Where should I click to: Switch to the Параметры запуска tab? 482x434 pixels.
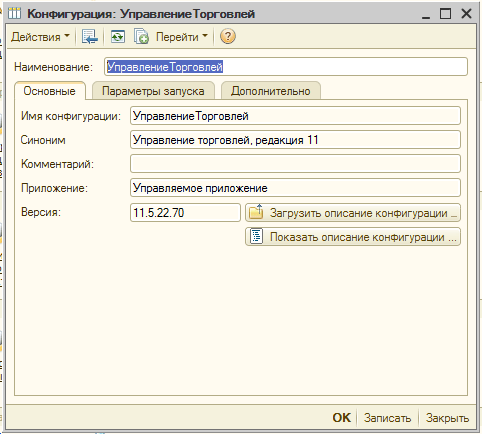(x=153, y=91)
